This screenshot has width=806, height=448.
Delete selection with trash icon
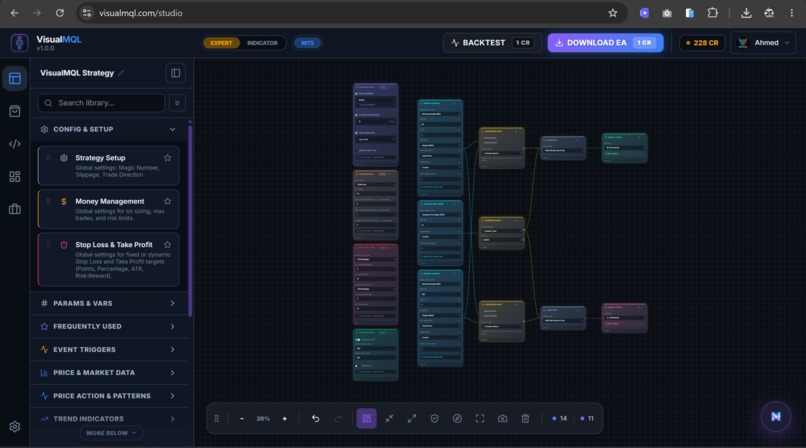coord(525,419)
